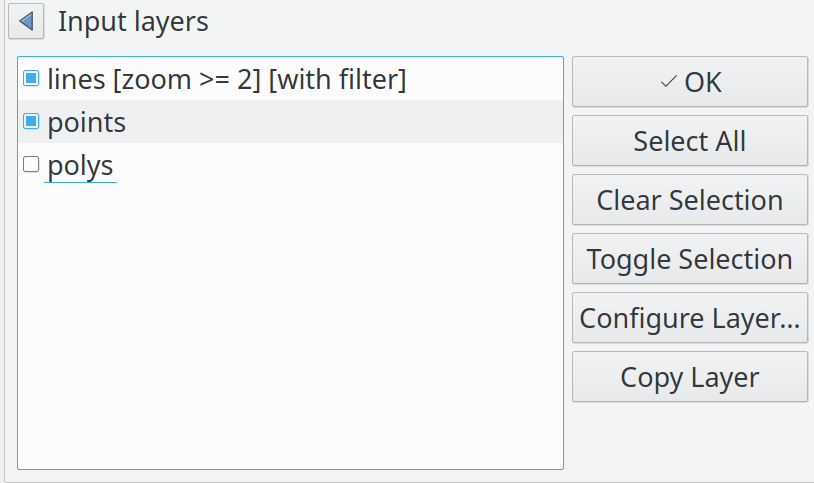Select the 'lines [zoom >= 2] [with filter]' entry
The image size is (814, 483).
point(226,80)
